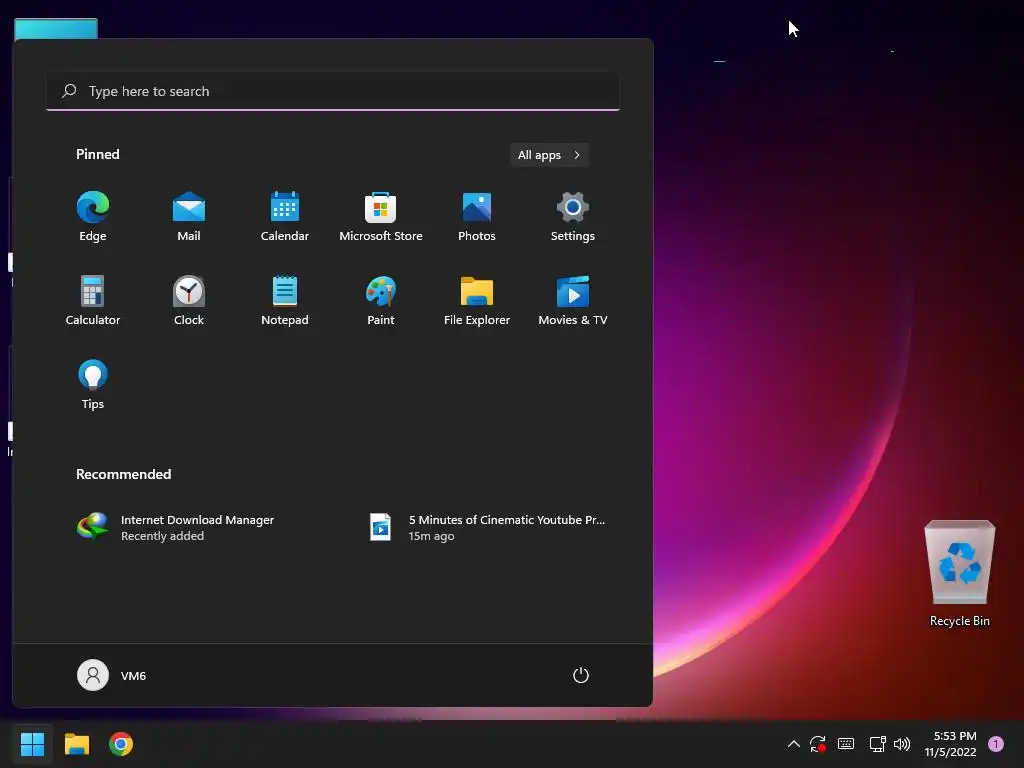
Task: Open File Explorer in pinned apps
Action: [x=477, y=300]
